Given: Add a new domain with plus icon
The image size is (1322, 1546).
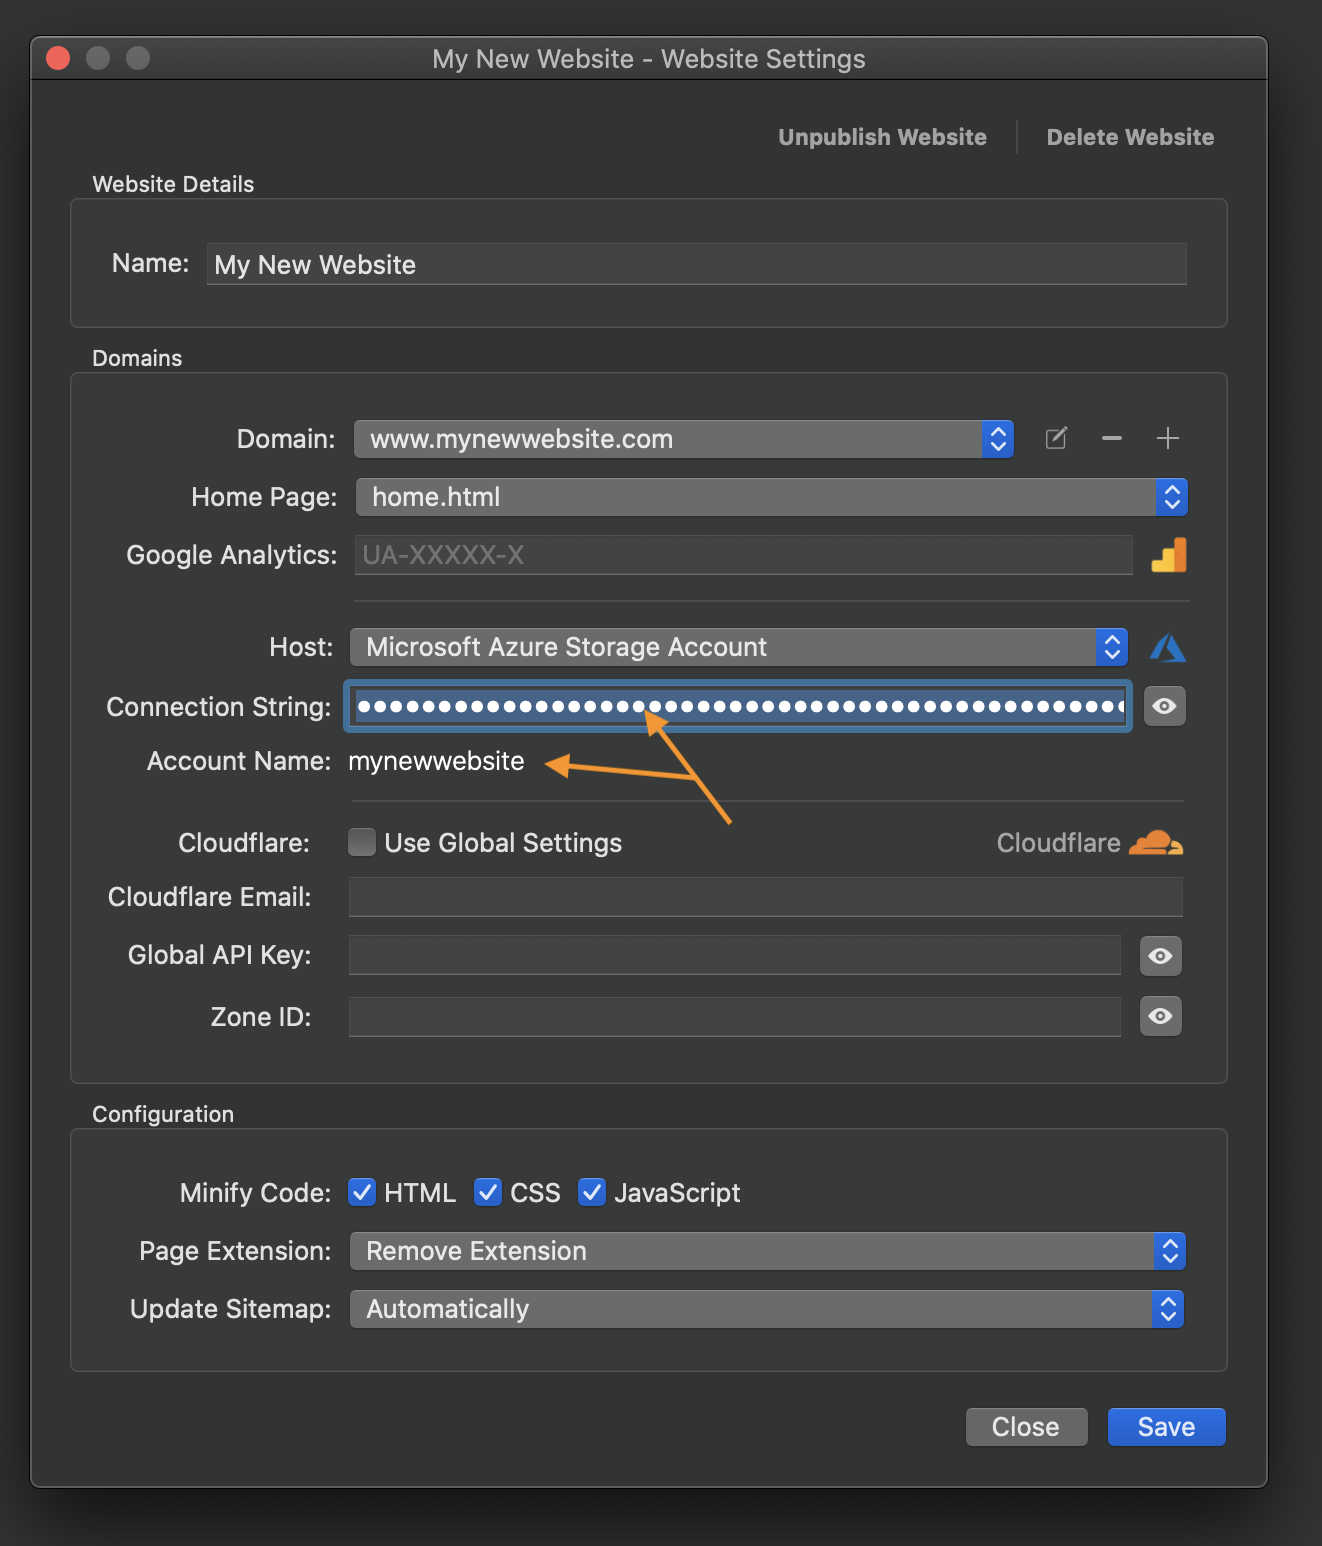Looking at the screenshot, I should click(1168, 438).
